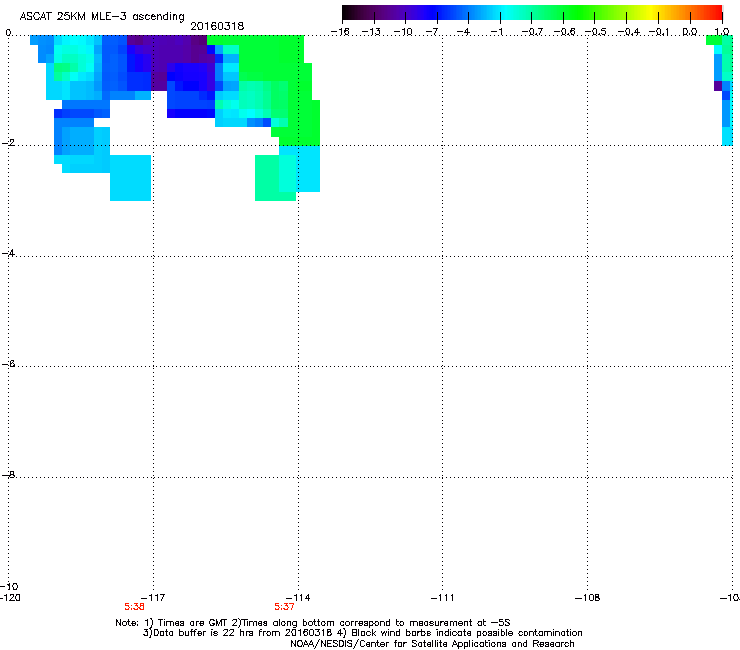Click the red 5:38 time label
The image size is (740, 650).
click(x=135, y=607)
